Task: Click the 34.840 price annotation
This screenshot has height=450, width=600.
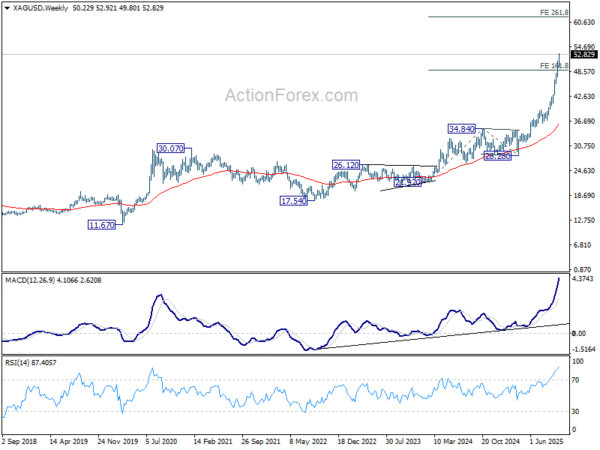Action: coord(461,129)
